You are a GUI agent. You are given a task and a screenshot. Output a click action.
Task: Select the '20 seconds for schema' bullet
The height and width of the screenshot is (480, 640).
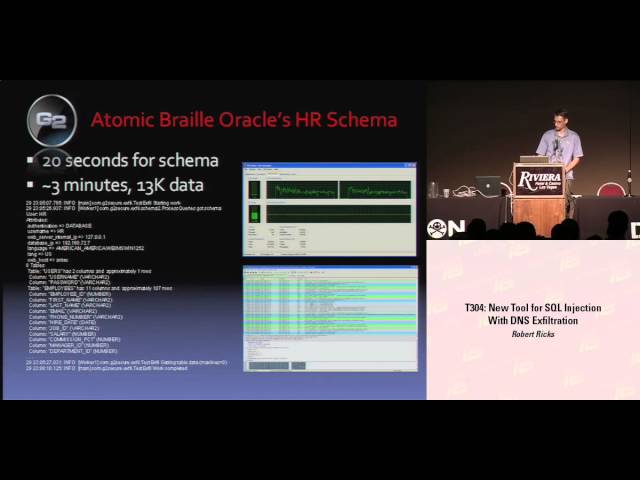130,160
